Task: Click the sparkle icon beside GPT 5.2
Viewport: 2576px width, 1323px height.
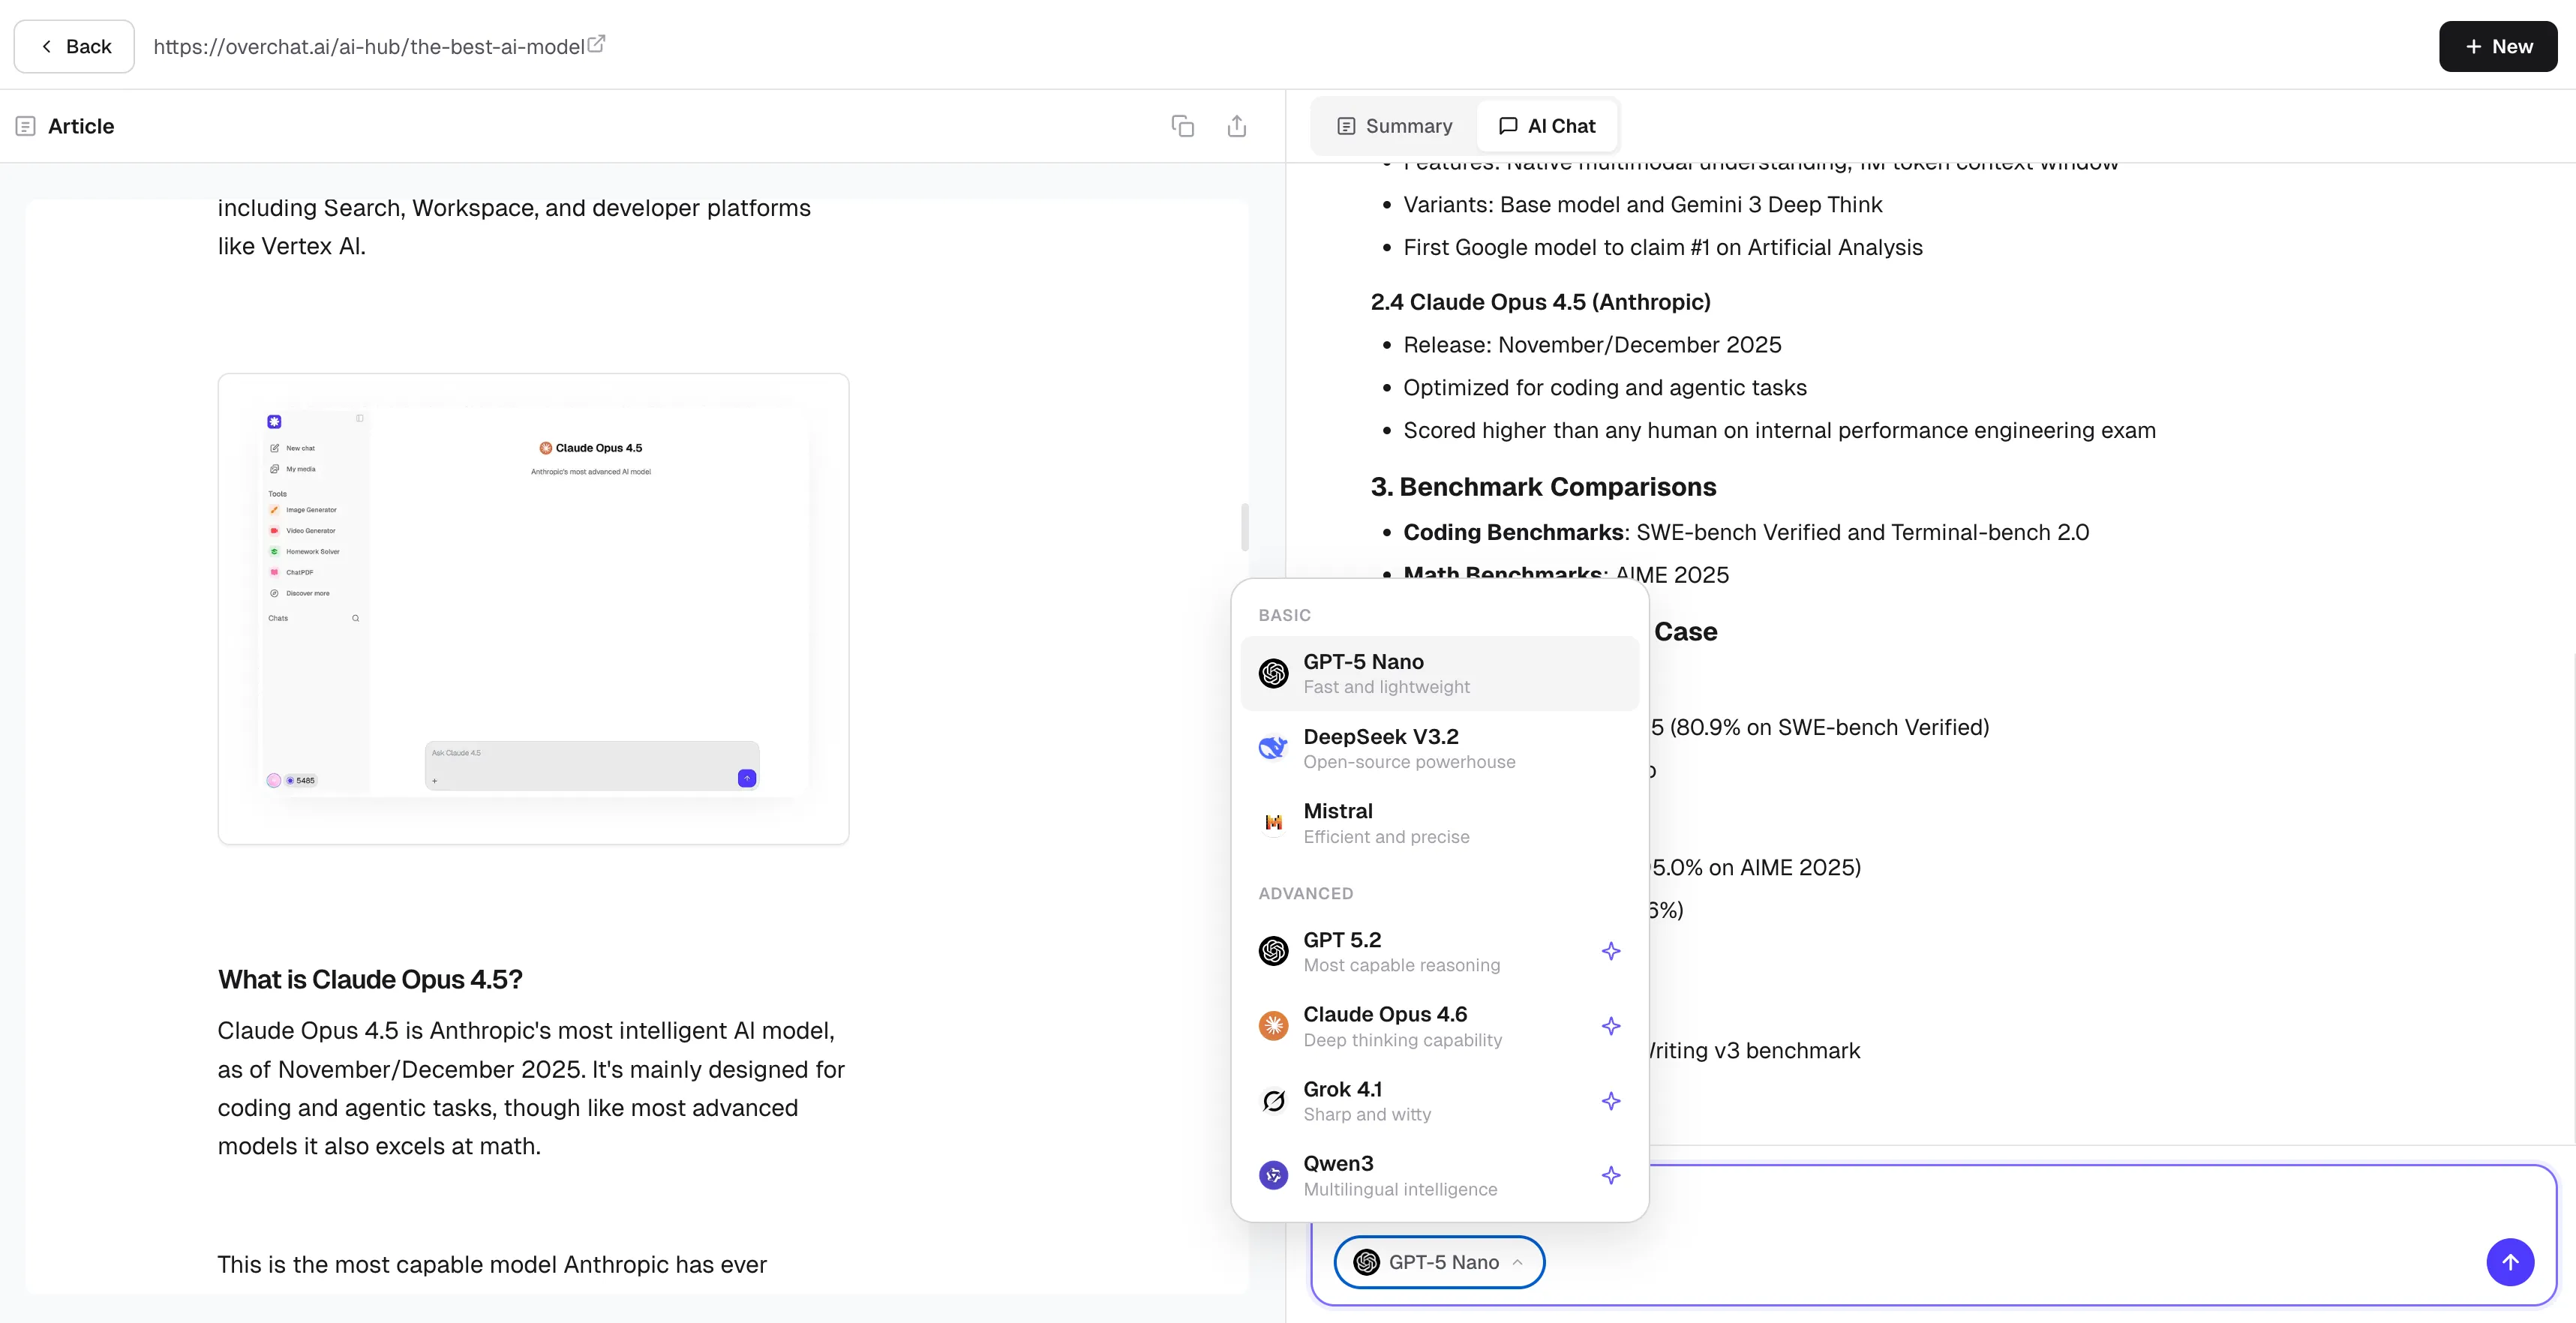Action: [1610, 951]
